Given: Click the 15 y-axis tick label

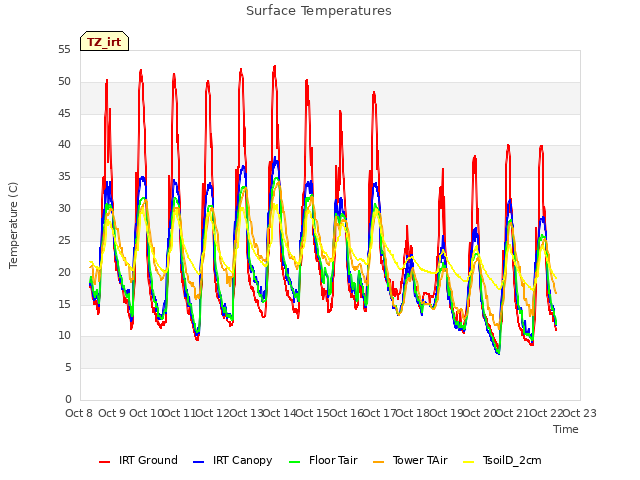Looking at the screenshot, I should click(64, 304).
